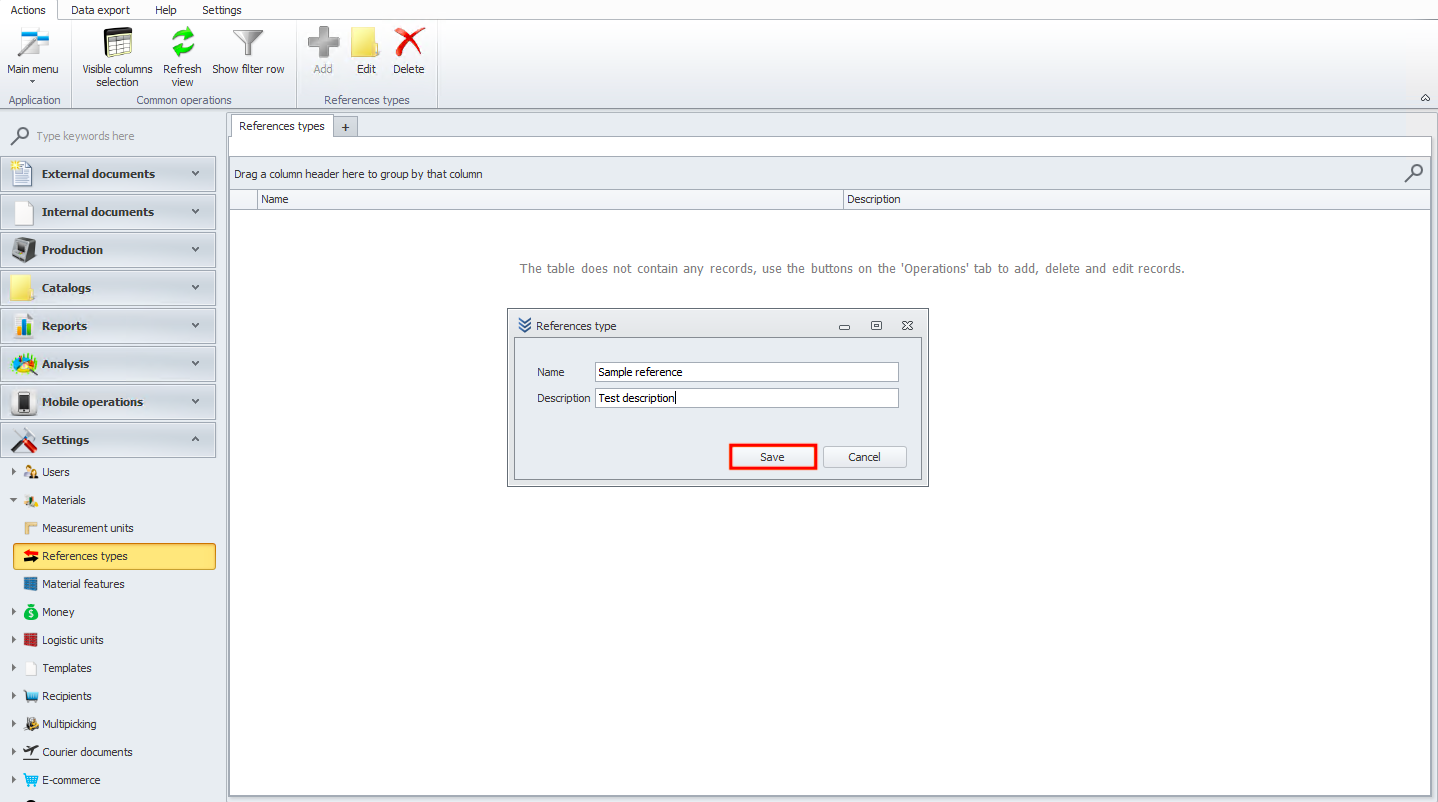Screen dimensions: 1438x802
Task: Sort by the Description column header
Action: point(1136,199)
